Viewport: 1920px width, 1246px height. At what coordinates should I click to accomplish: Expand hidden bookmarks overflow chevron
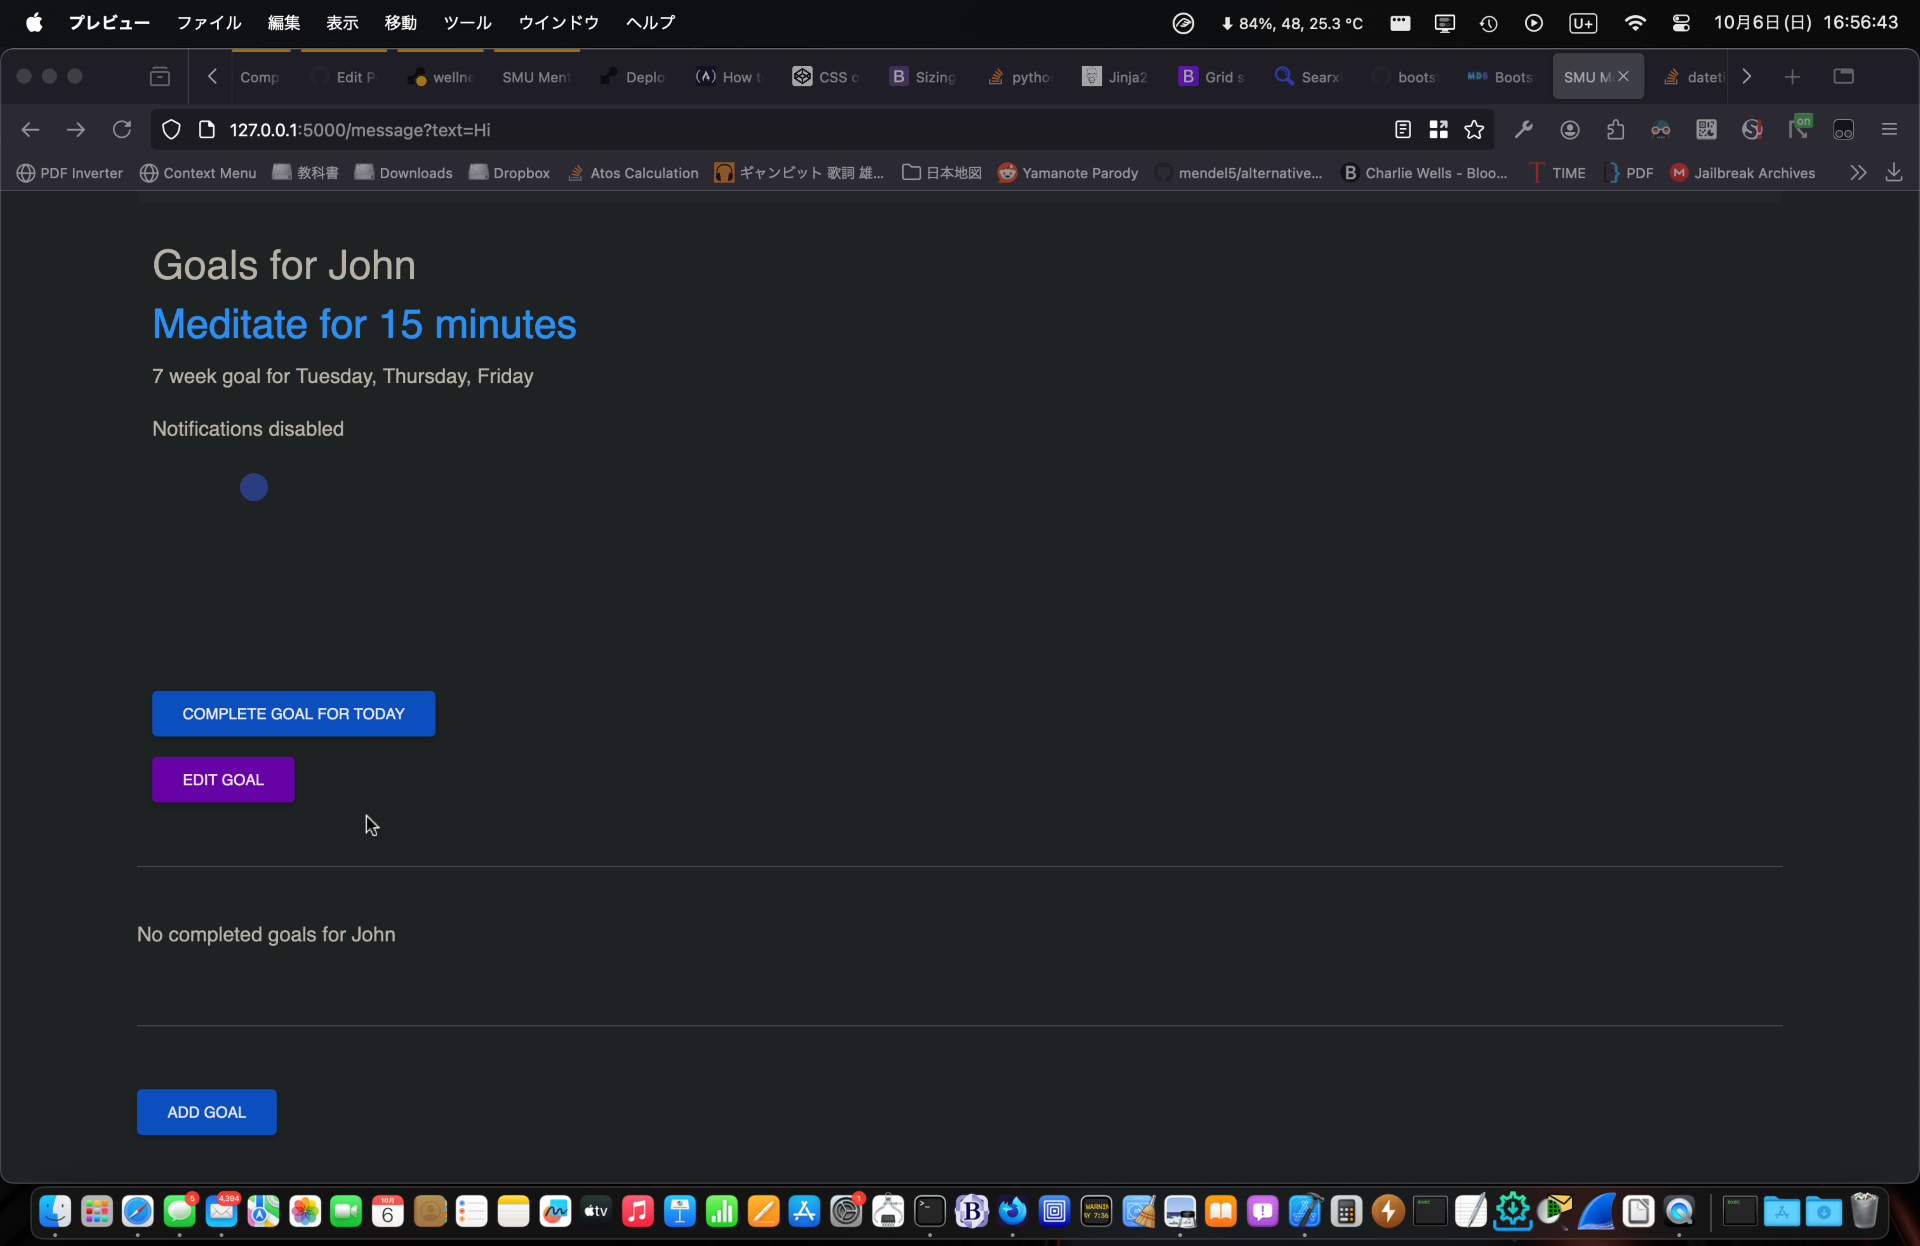pyautogui.click(x=1858, y=173)
